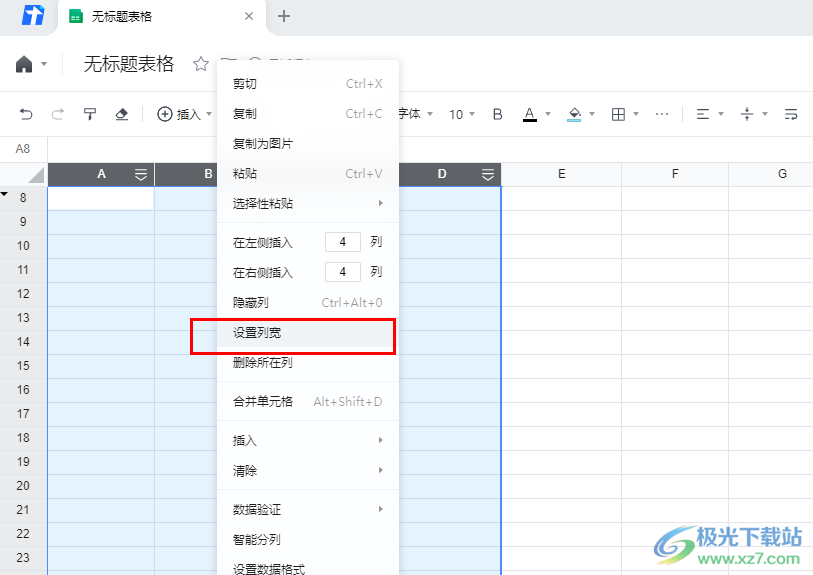The height and width of the screenshot is (575, 813).
Task: Star the document as favorite
Action: tap(201, 64)
